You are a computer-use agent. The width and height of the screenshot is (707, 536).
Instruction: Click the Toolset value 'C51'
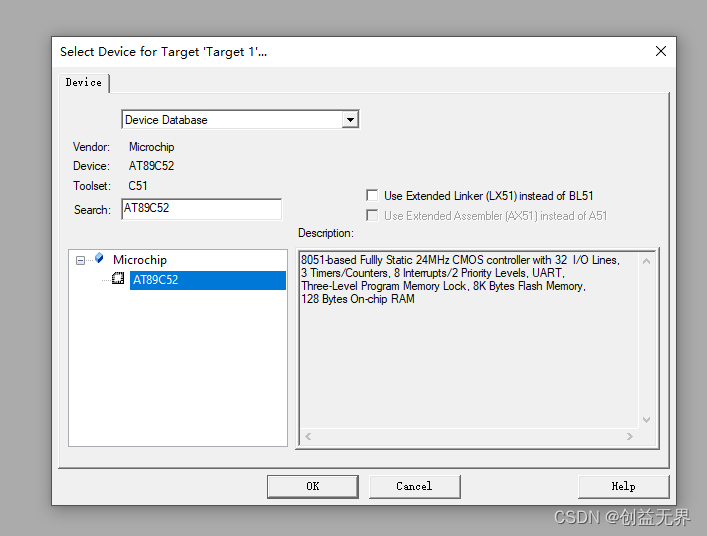coord(138,186)
